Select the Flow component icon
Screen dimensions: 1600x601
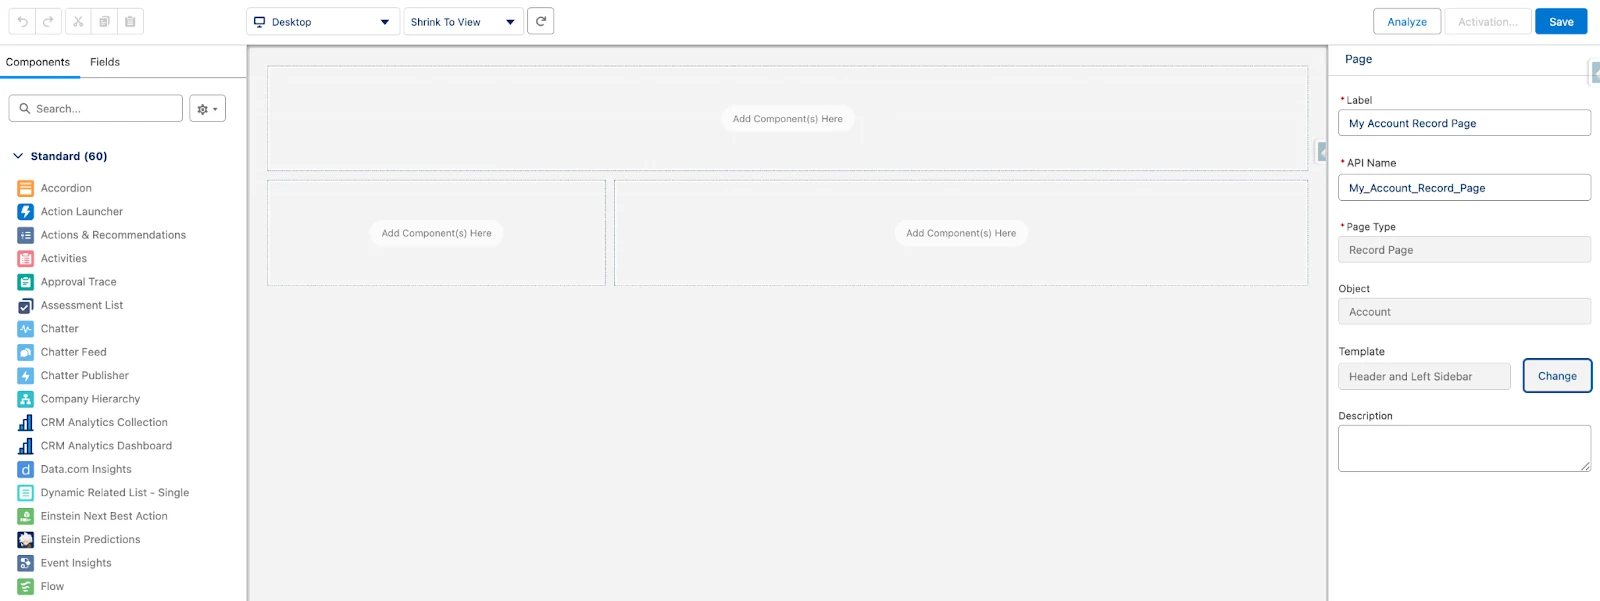26,587
